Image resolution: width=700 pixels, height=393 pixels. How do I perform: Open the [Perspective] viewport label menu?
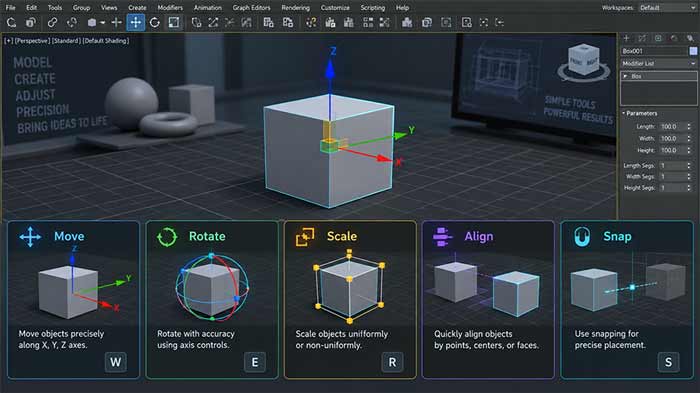(x=32, y=41)
